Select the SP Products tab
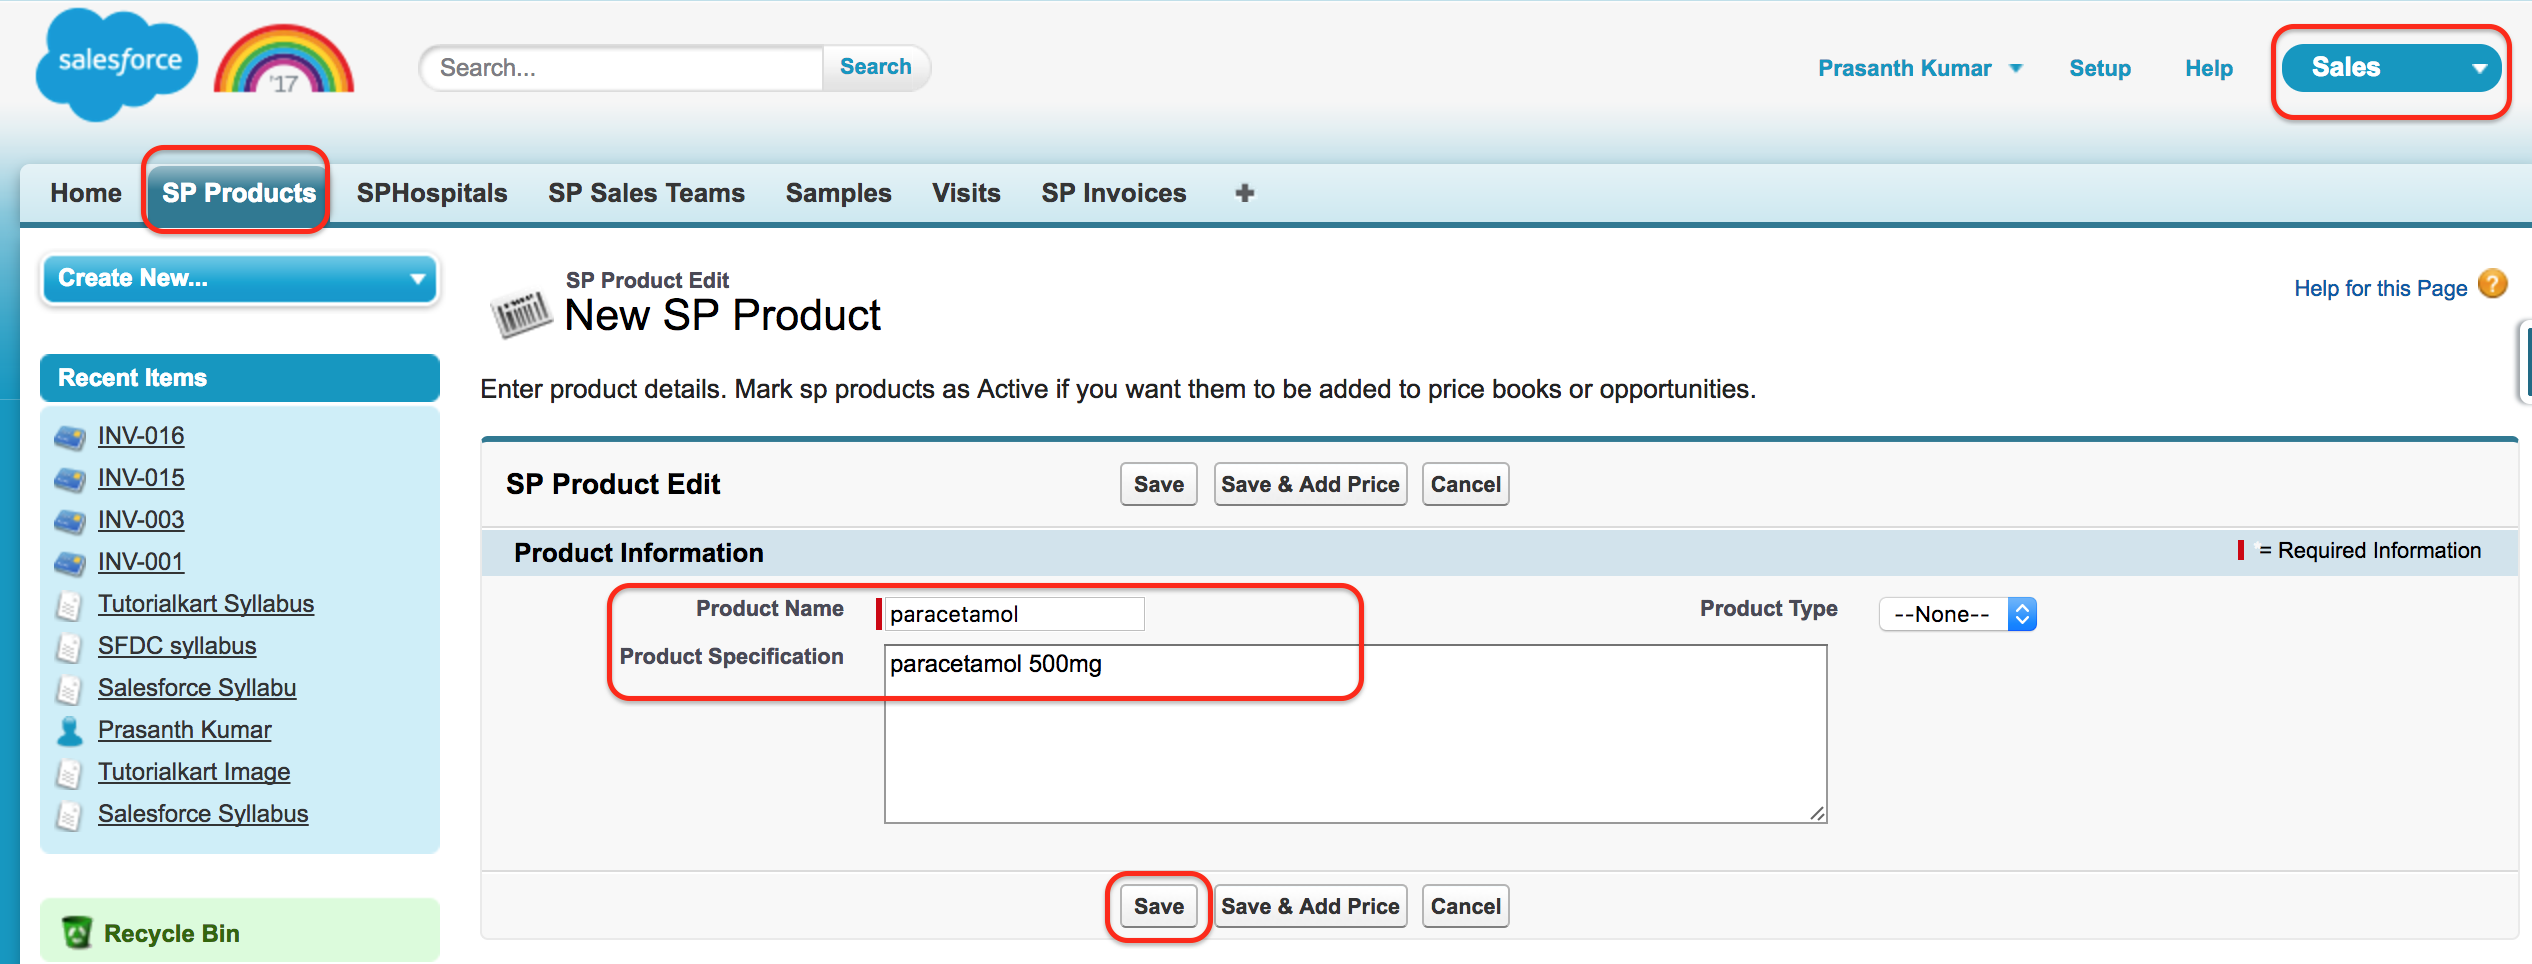Screen dimensions: 2532x964 (x=239, y=193)
